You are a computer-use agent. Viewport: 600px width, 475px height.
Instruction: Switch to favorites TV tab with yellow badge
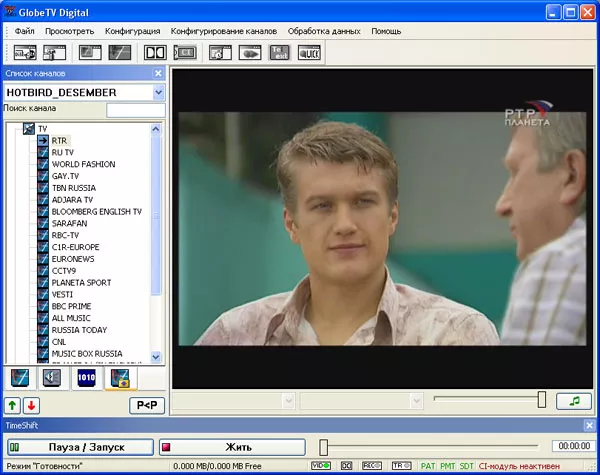[120, 378]
